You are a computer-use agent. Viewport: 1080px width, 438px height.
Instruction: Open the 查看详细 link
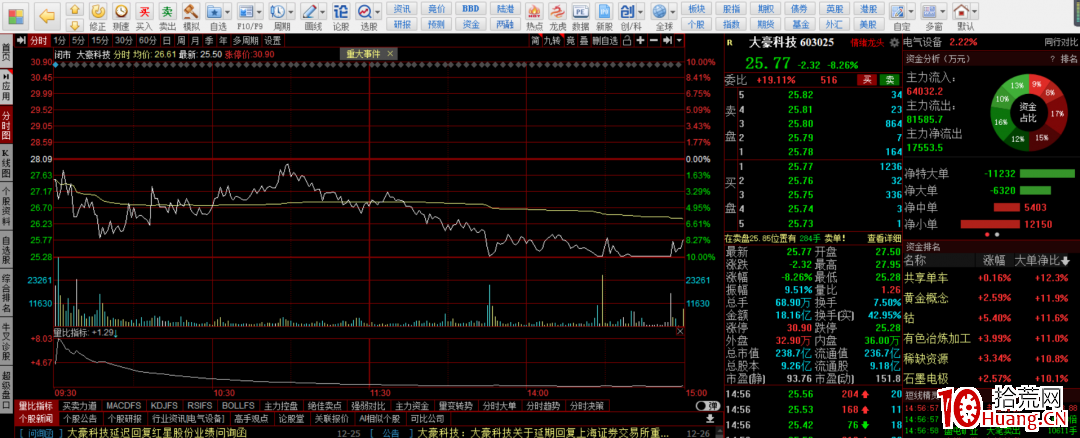click(x=883, y=238)
